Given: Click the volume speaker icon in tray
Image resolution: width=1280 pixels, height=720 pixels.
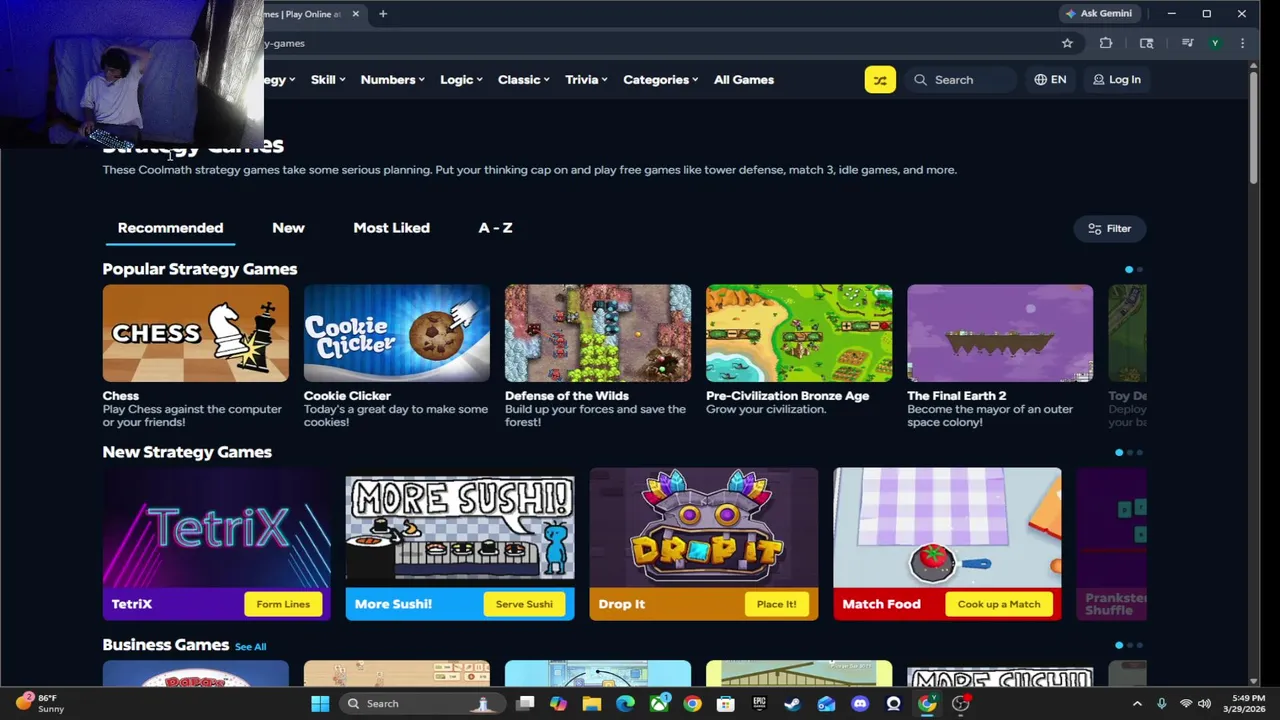Looking at the screenshot, I should point(1204,704).
